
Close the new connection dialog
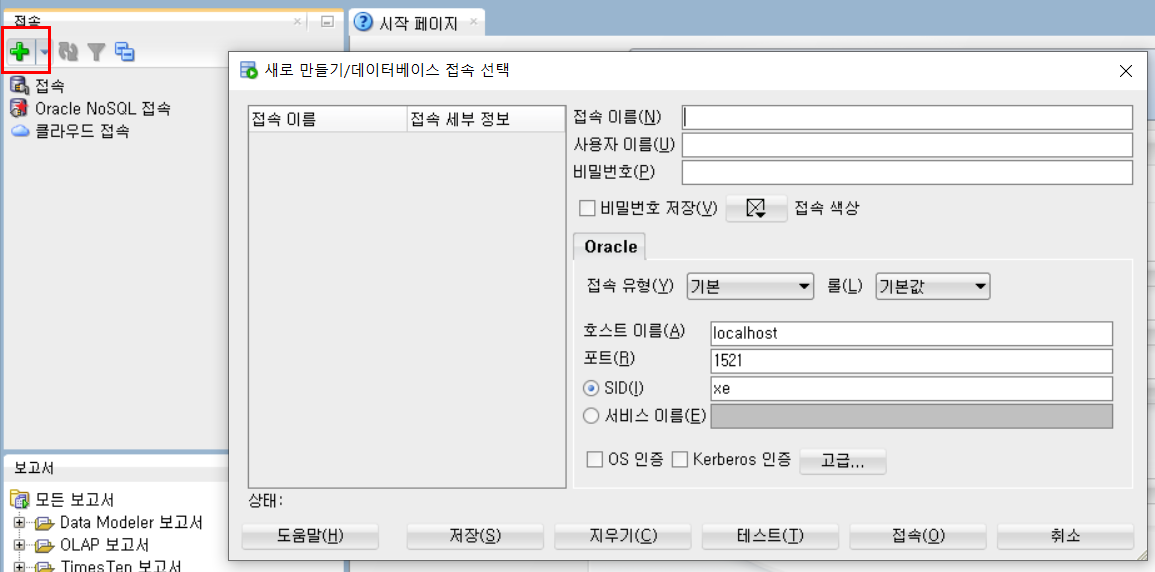click(x=1126, y=71)
